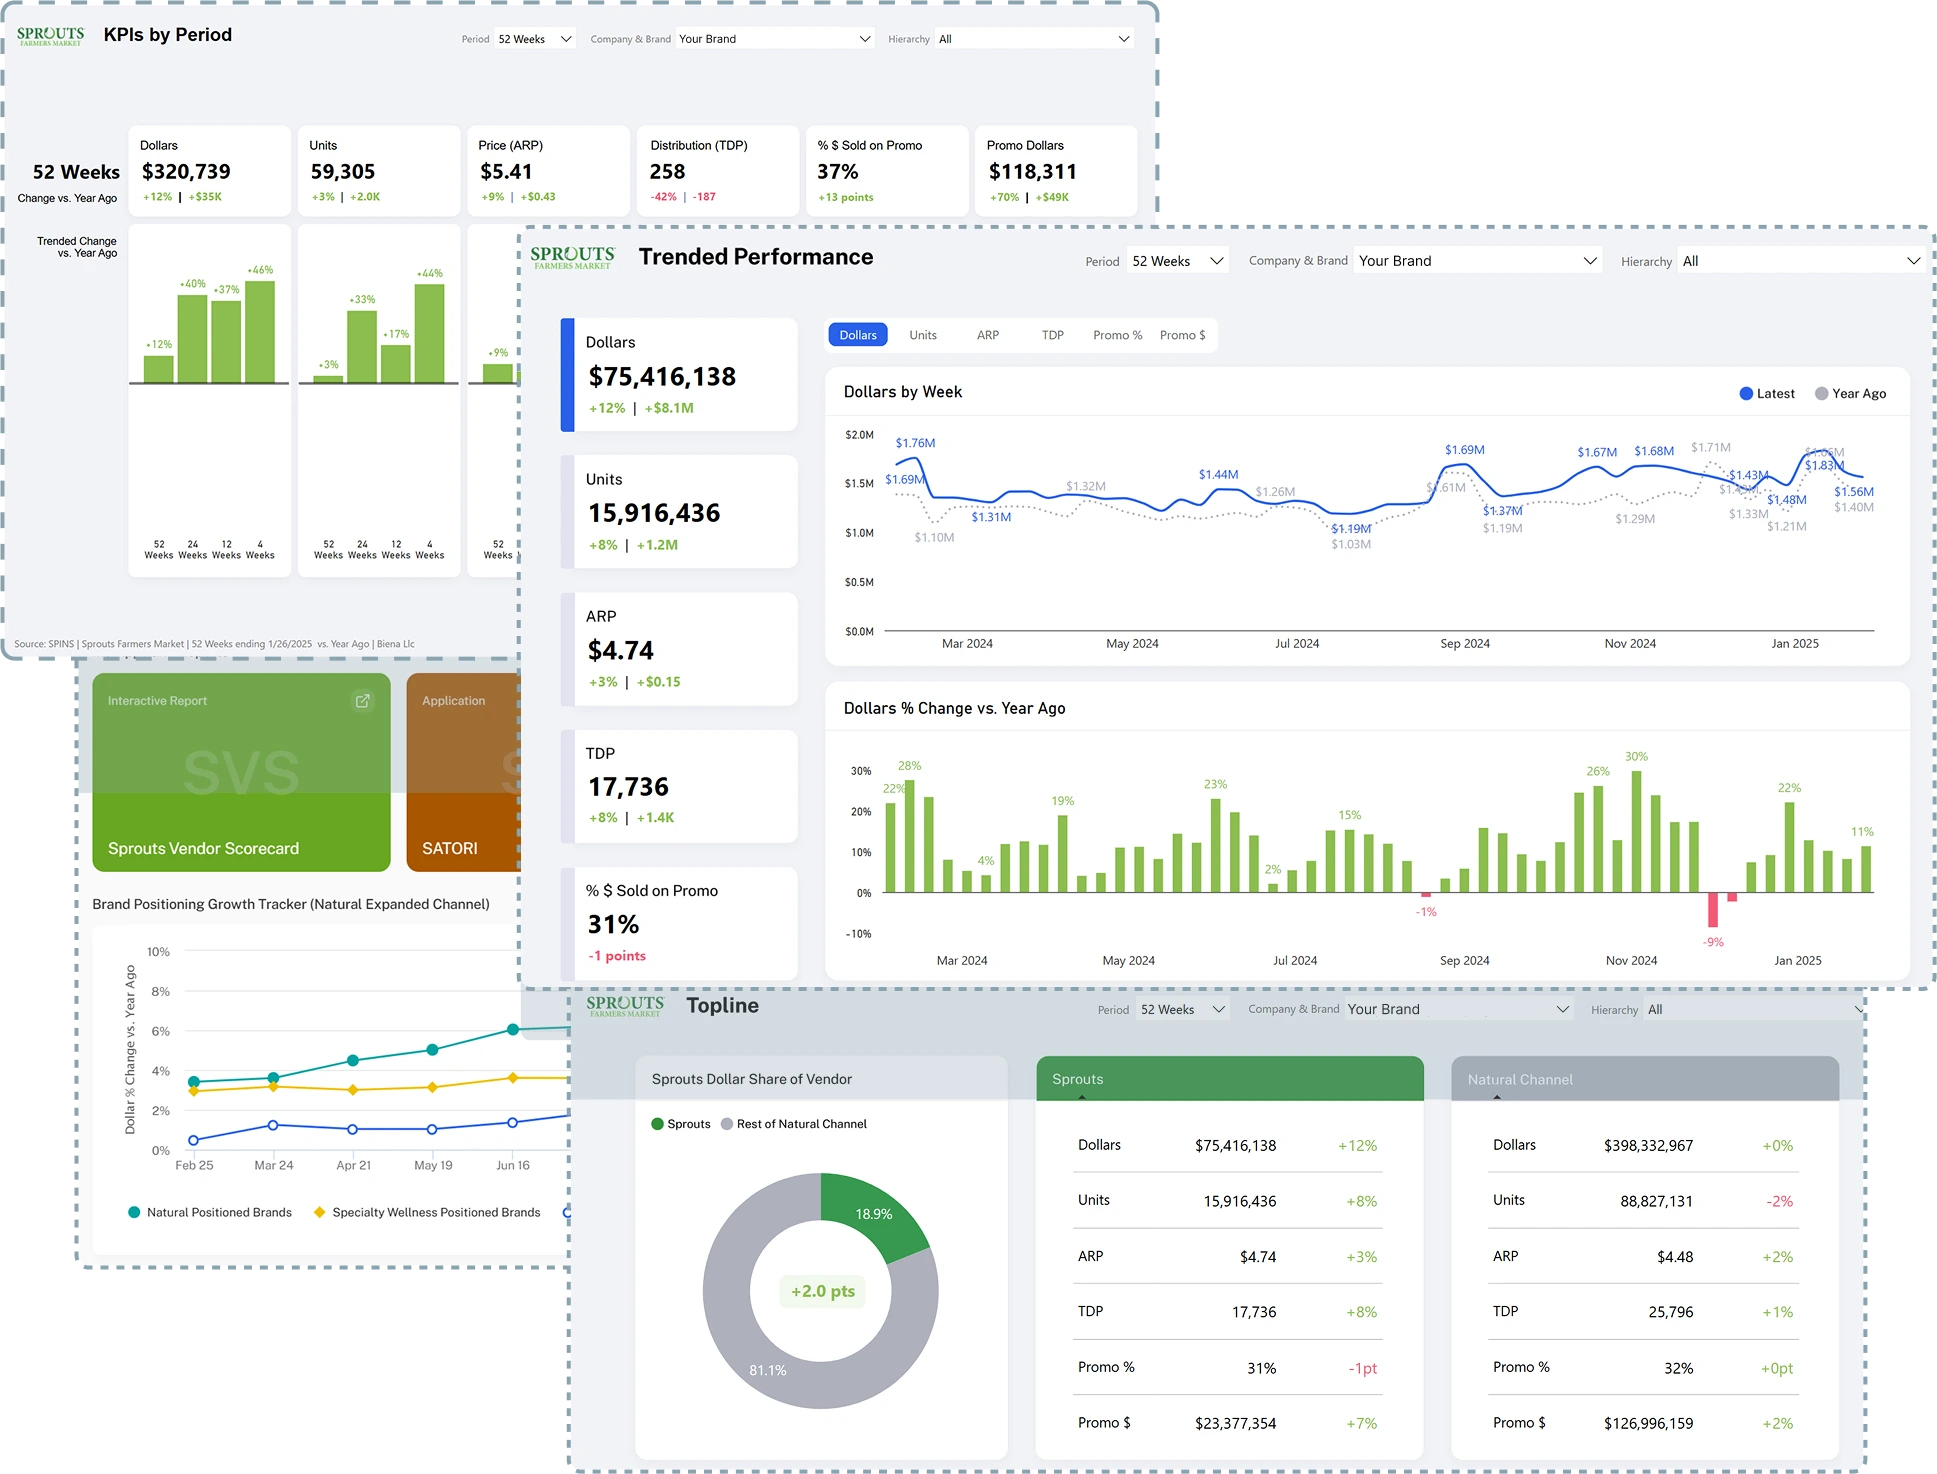Click green 18.9% donut segment
This screenshot has width=1937, height=1474.
pyautogui.click(x=872, y=1214)
